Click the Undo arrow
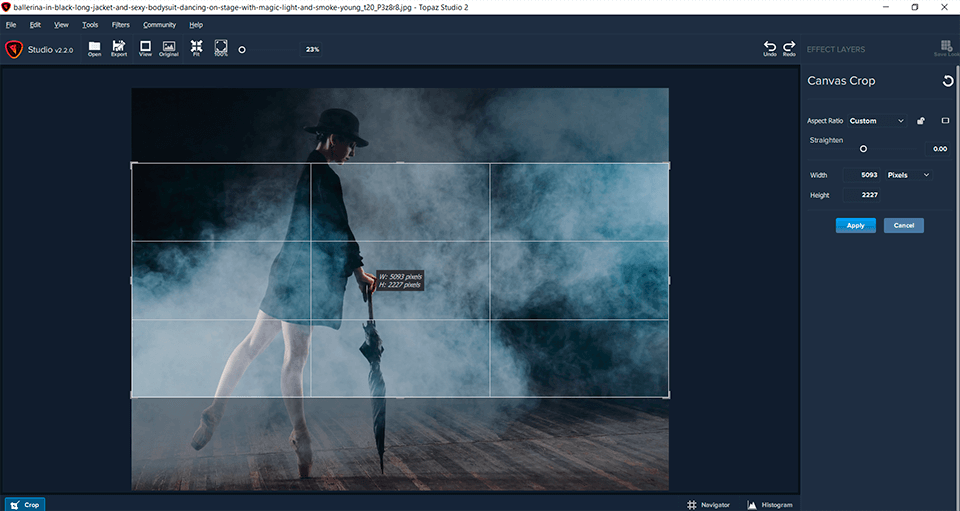The width and height of the screenshot is (960, 511). (x=769, y=47)
